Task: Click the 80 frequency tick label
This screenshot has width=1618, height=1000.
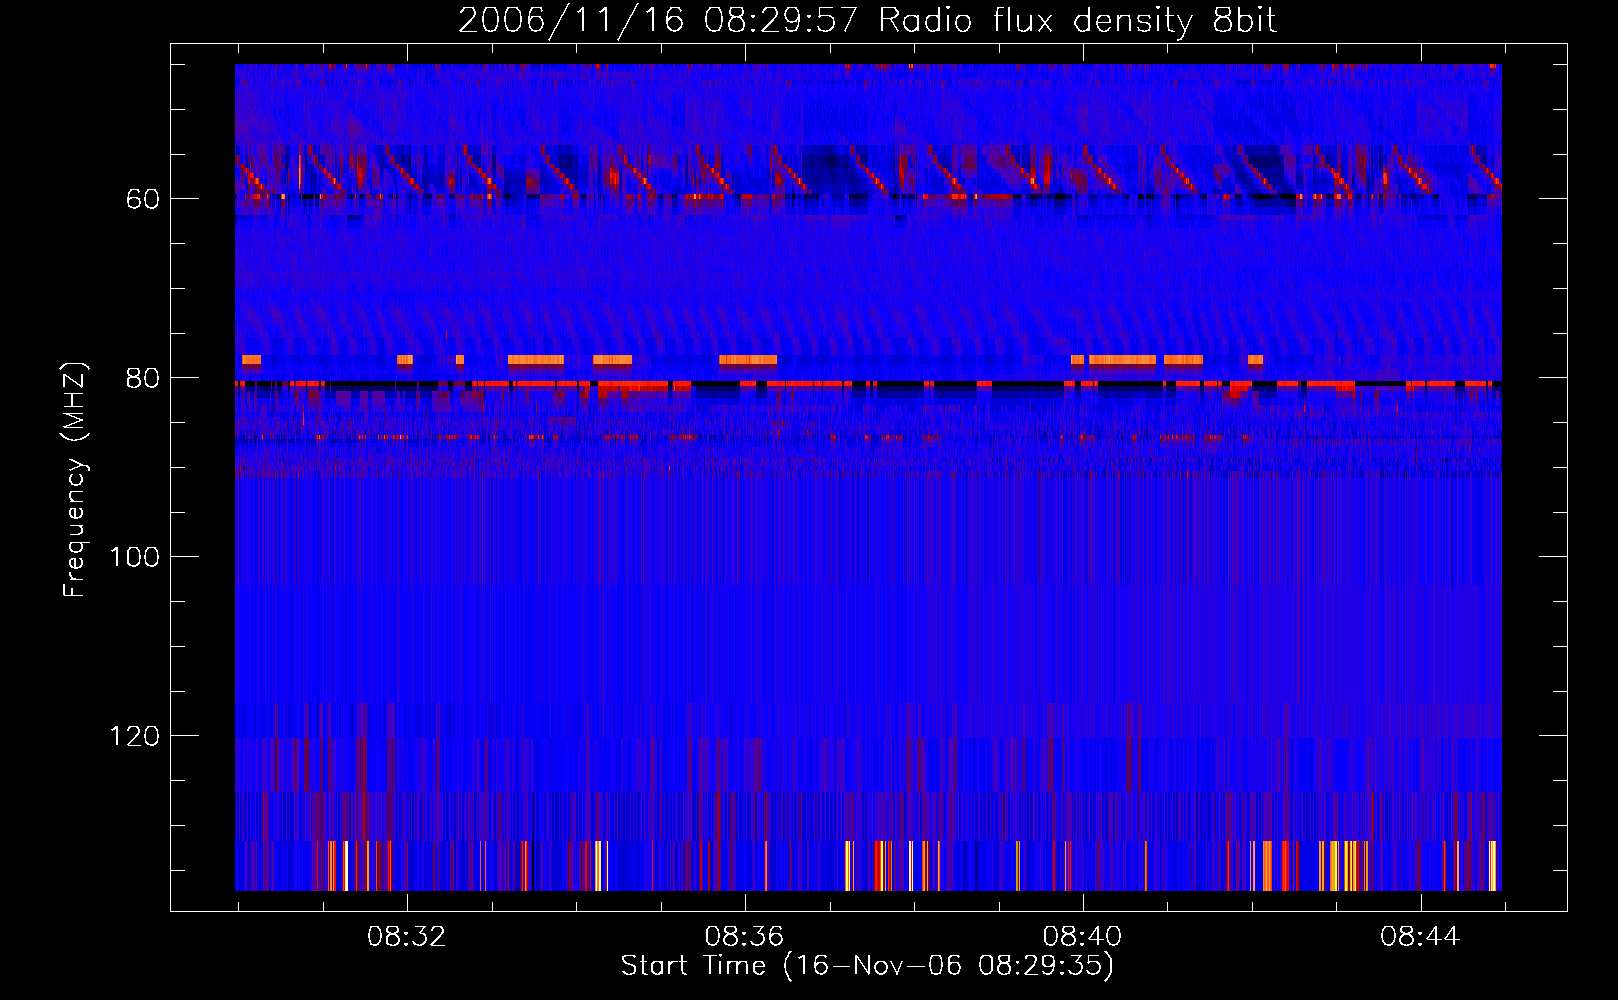Action: tap(143, 378)
